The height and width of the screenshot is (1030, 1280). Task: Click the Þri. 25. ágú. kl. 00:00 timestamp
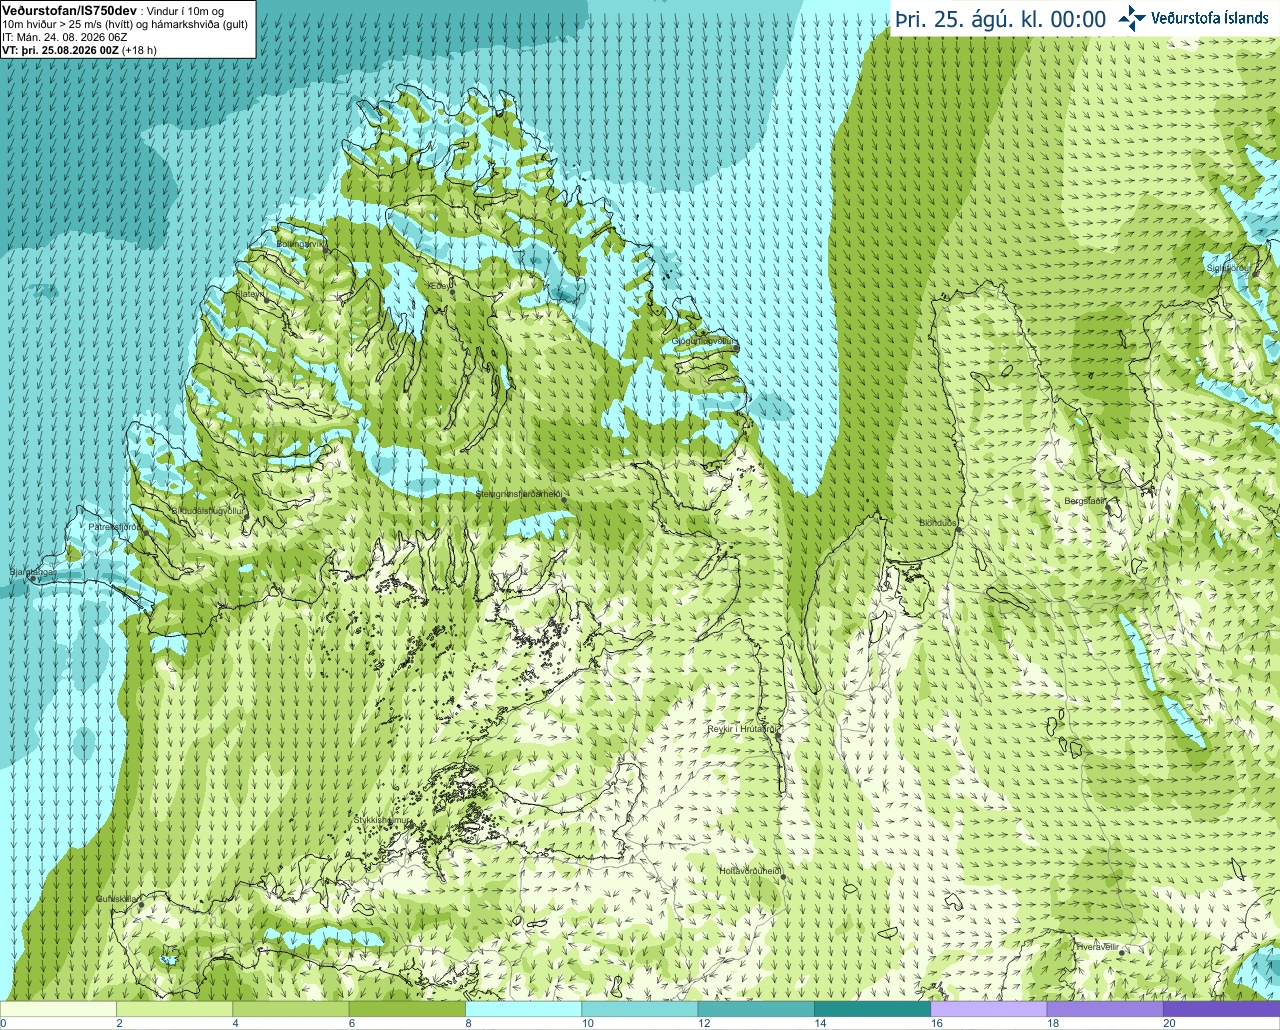point(1000,19)
